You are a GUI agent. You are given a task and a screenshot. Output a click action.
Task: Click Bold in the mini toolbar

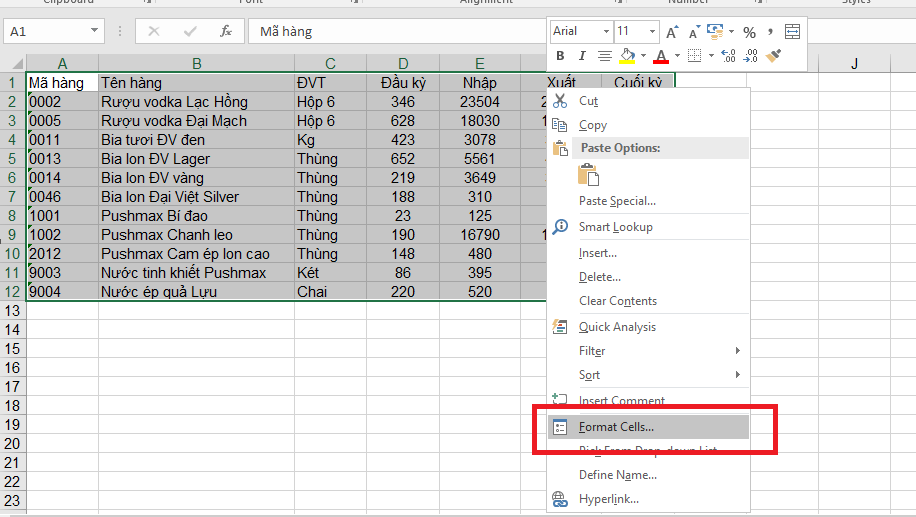(560, 56)
